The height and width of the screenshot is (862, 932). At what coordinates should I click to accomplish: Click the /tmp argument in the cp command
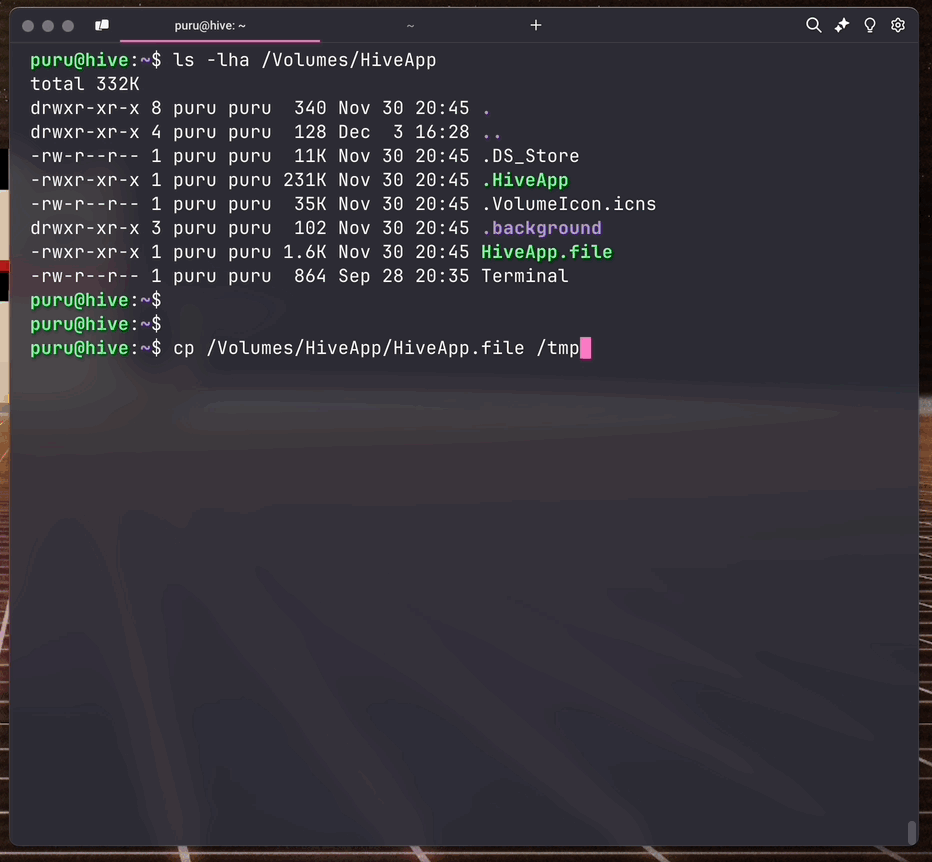[558, 348]
